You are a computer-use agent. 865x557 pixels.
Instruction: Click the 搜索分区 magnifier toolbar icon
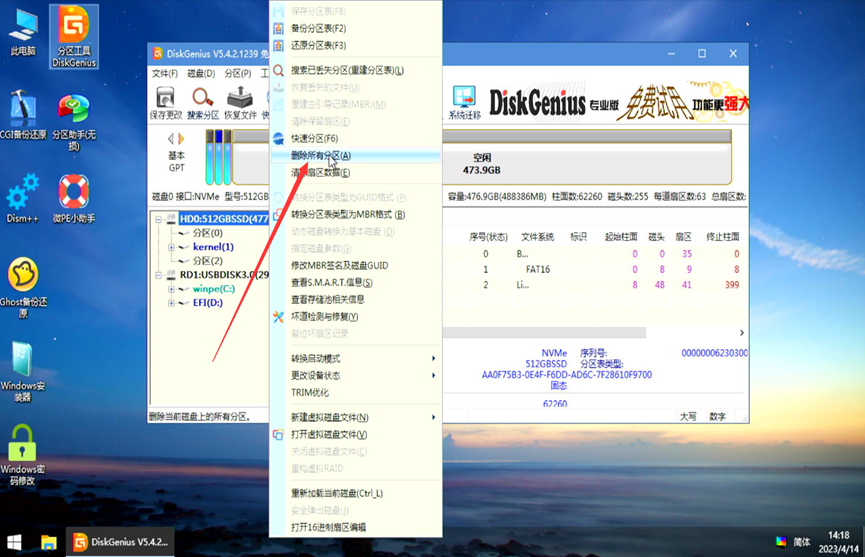[x=203, y=102]
